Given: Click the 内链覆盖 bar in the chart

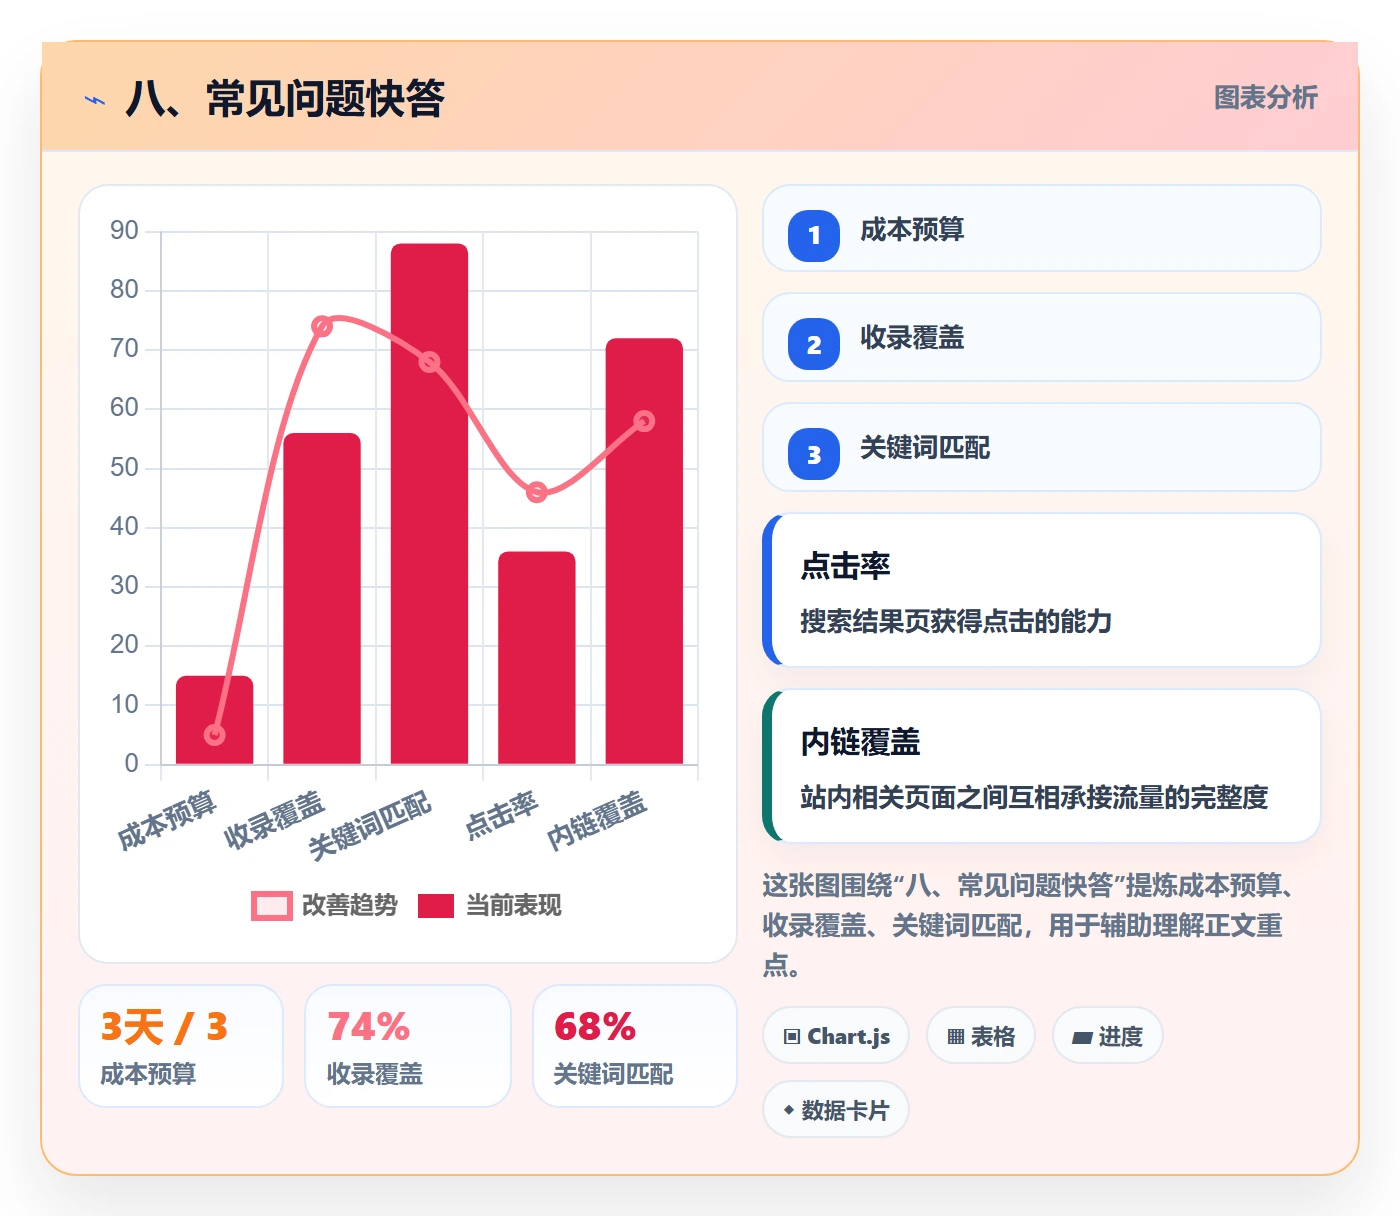Looking at the screenshot, I should [644, 551].
